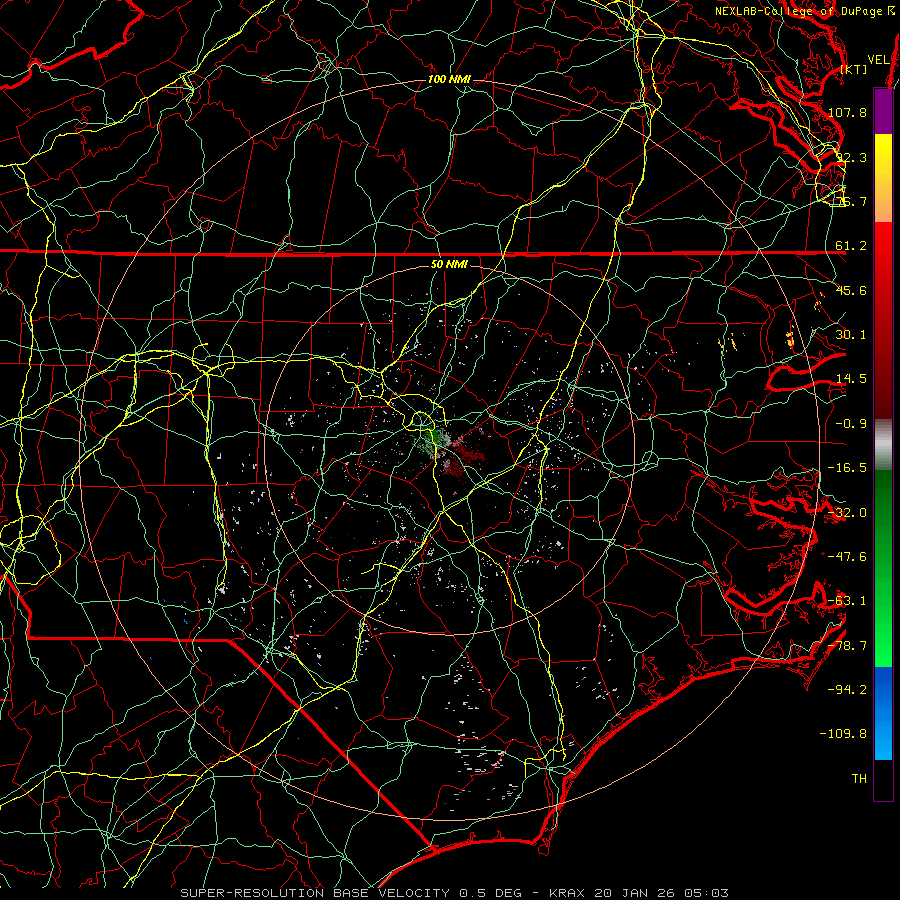This screenshot has height=900, width=900.
Task: Click the "-0.9" velocity scale value
Action: click(851, 424)
